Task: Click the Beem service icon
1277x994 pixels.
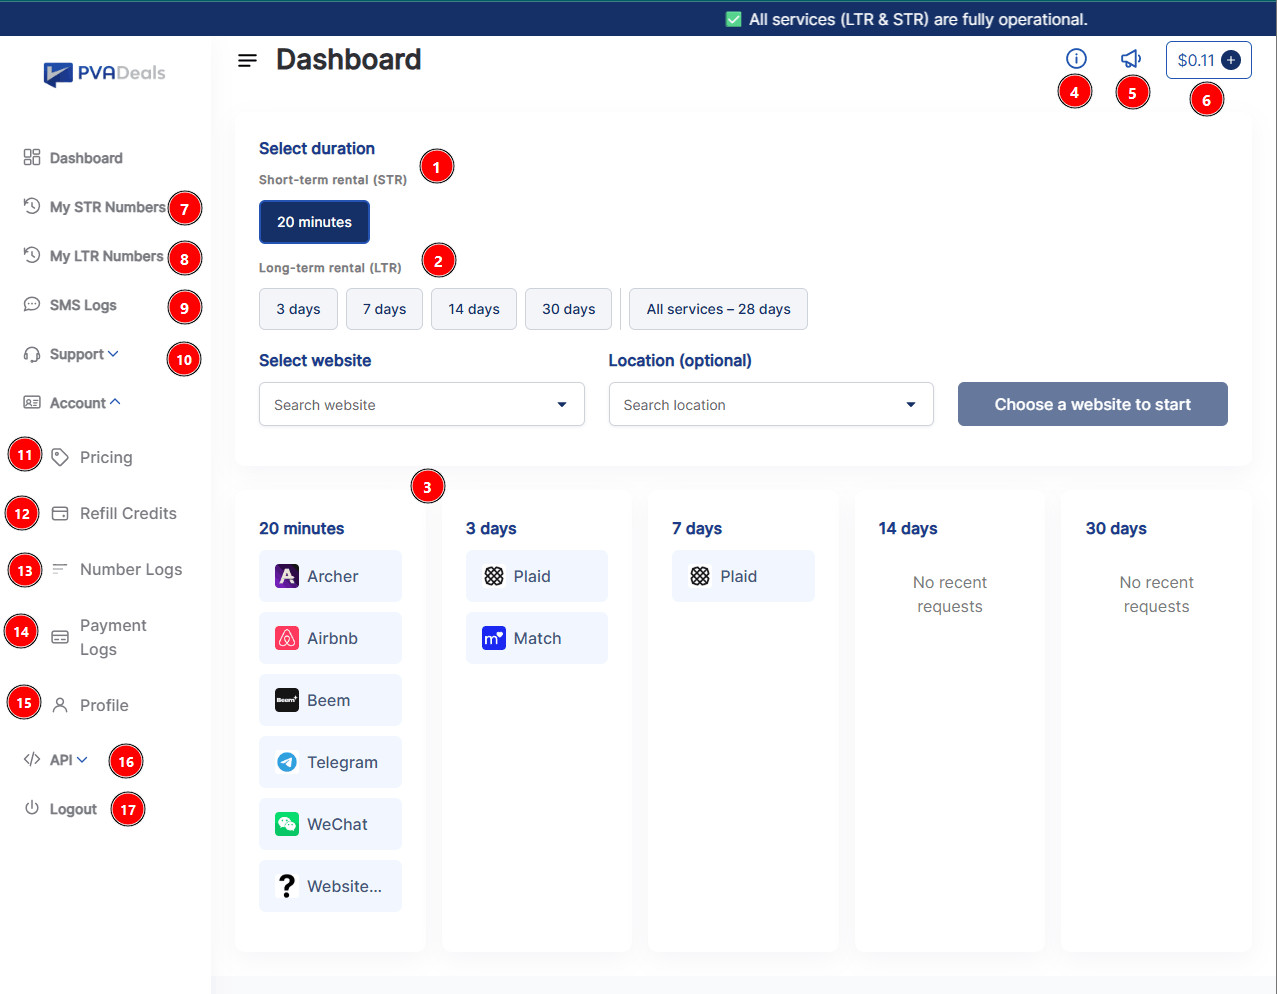Action: (287, 700)
